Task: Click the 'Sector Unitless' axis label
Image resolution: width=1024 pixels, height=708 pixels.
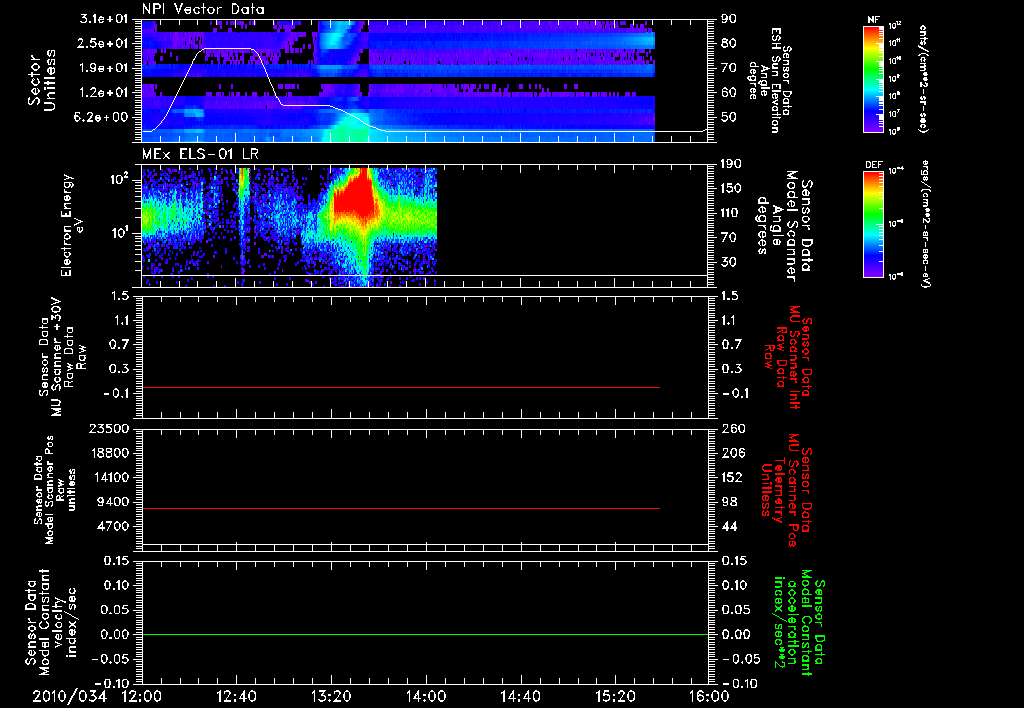Action: point(42,80)
